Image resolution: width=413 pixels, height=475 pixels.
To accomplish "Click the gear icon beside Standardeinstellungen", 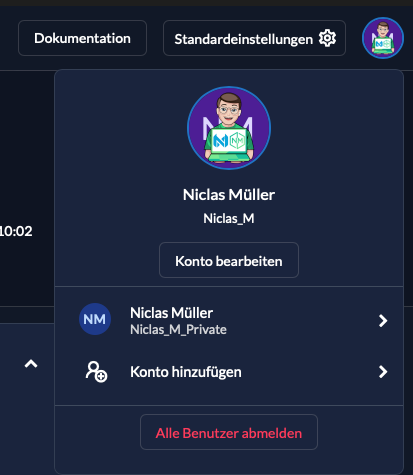I will (327, 38).
